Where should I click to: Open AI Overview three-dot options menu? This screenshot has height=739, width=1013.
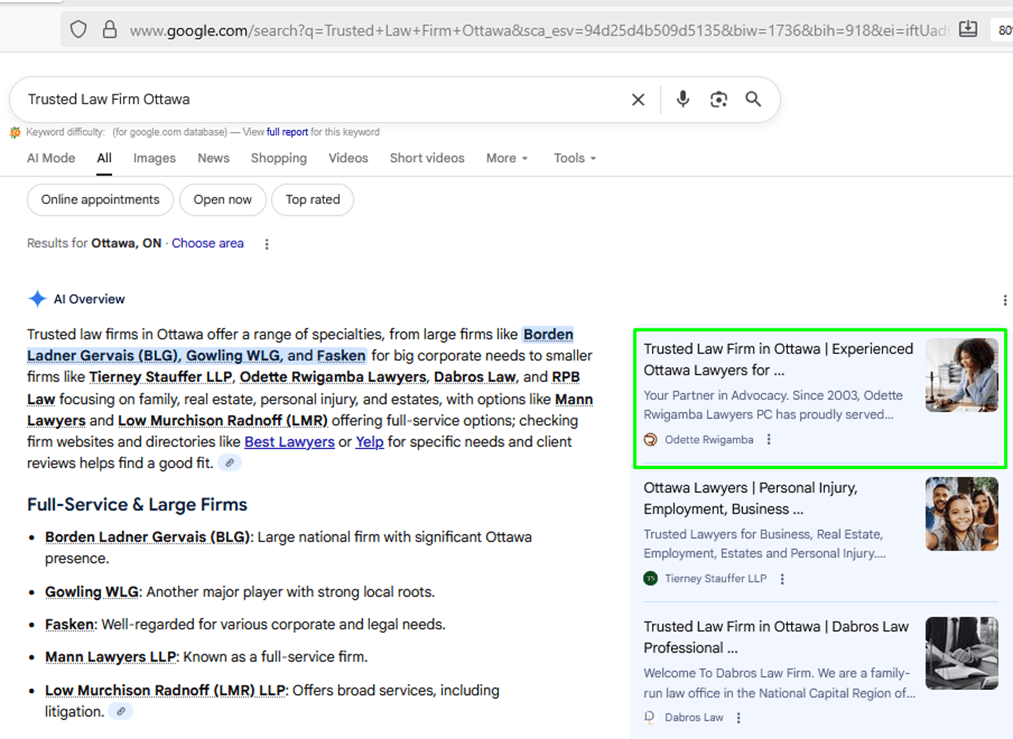point(1004,300)
